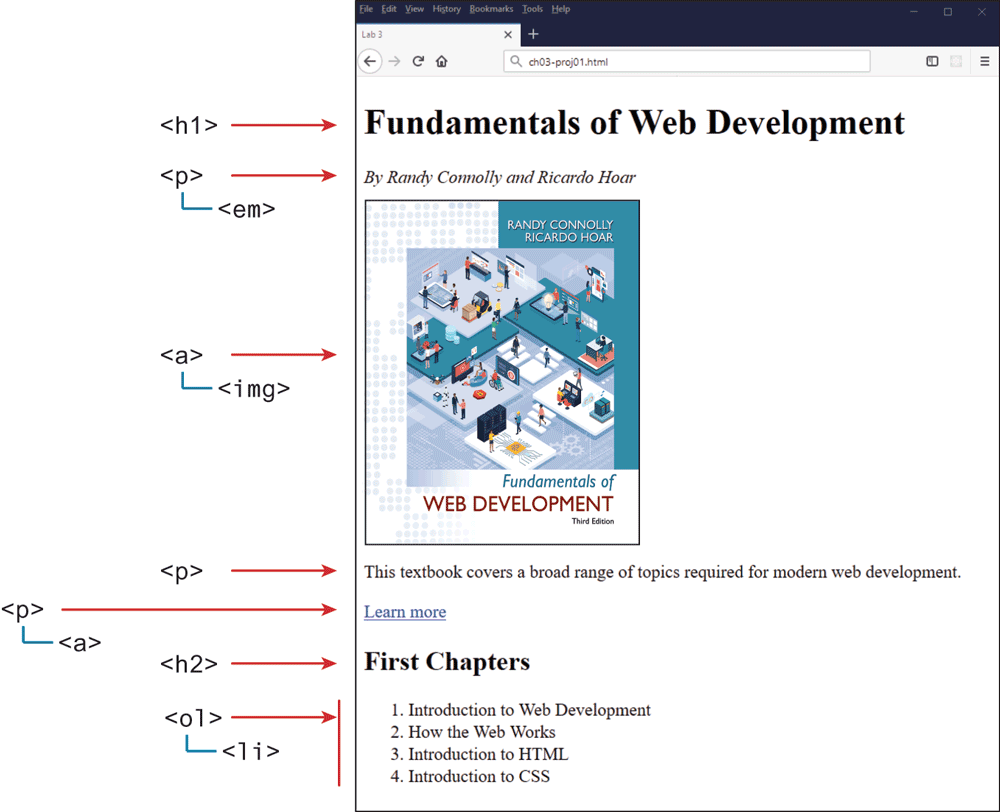Reload the current page
Image resolution: width=1000 pixels, height=812 pixels.
click(418, 62)
